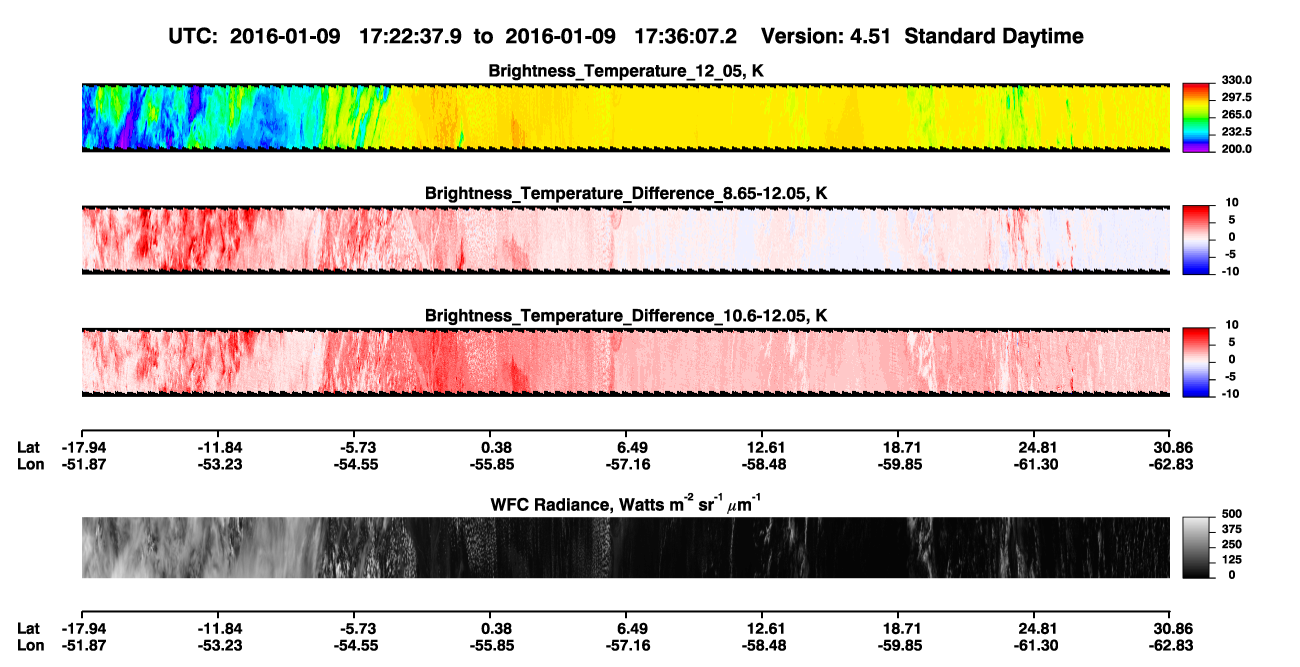The height and width of the screenshot is (667, 1300).
Task: Click longitude -59.85 on the axis below WFC panel
Action: tap(898, 645)
